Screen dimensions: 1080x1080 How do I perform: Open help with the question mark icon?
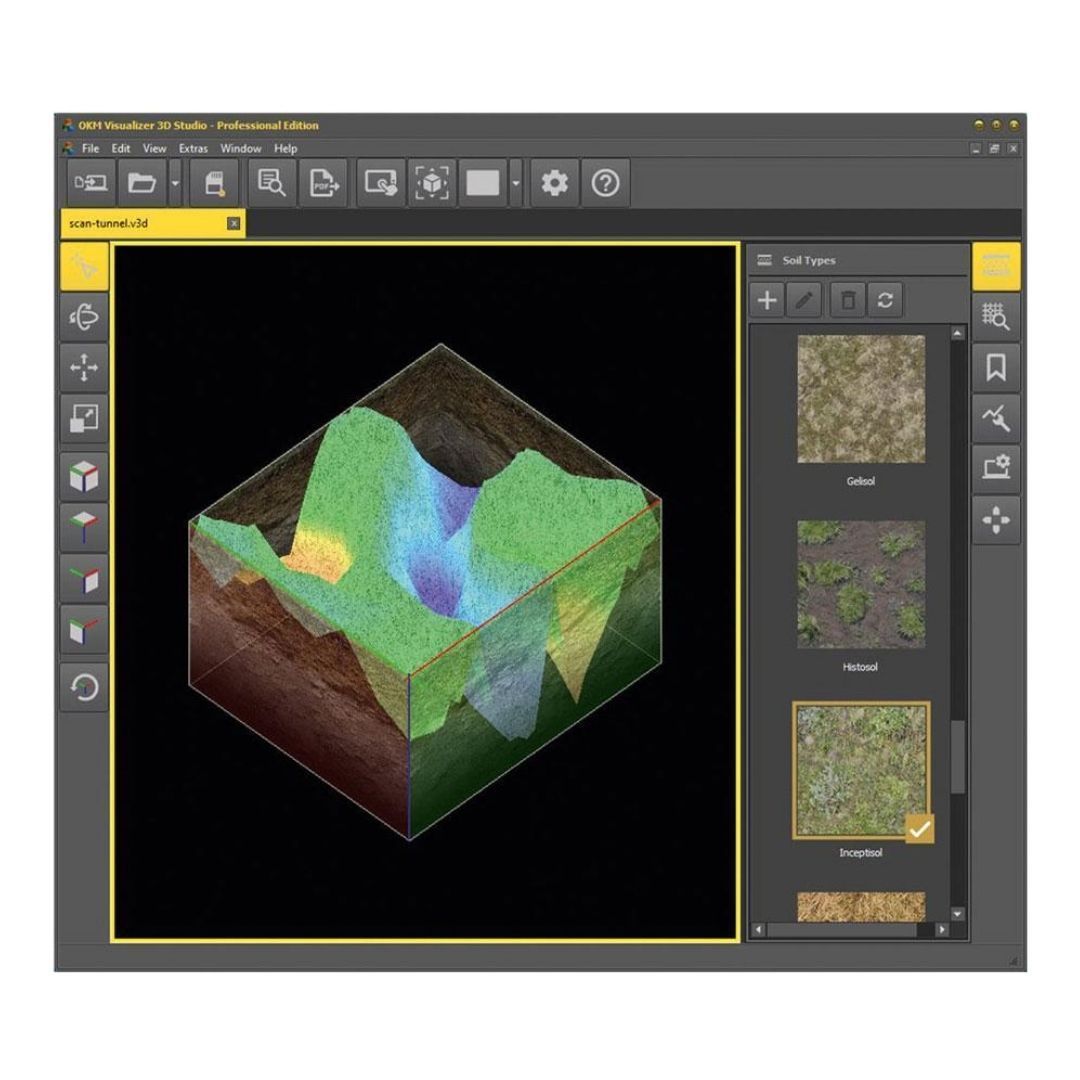(x=605, y=183)
